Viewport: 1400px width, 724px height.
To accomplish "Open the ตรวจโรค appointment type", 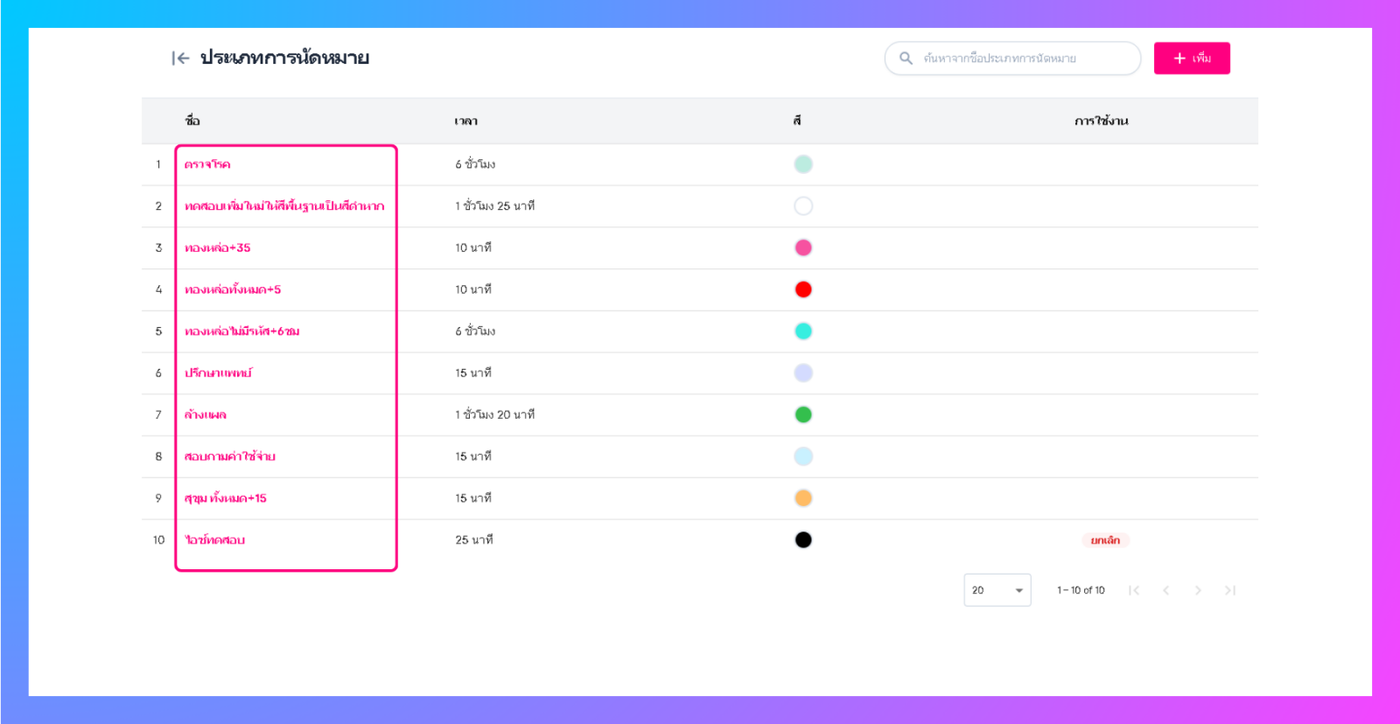I will coord(208,165).
